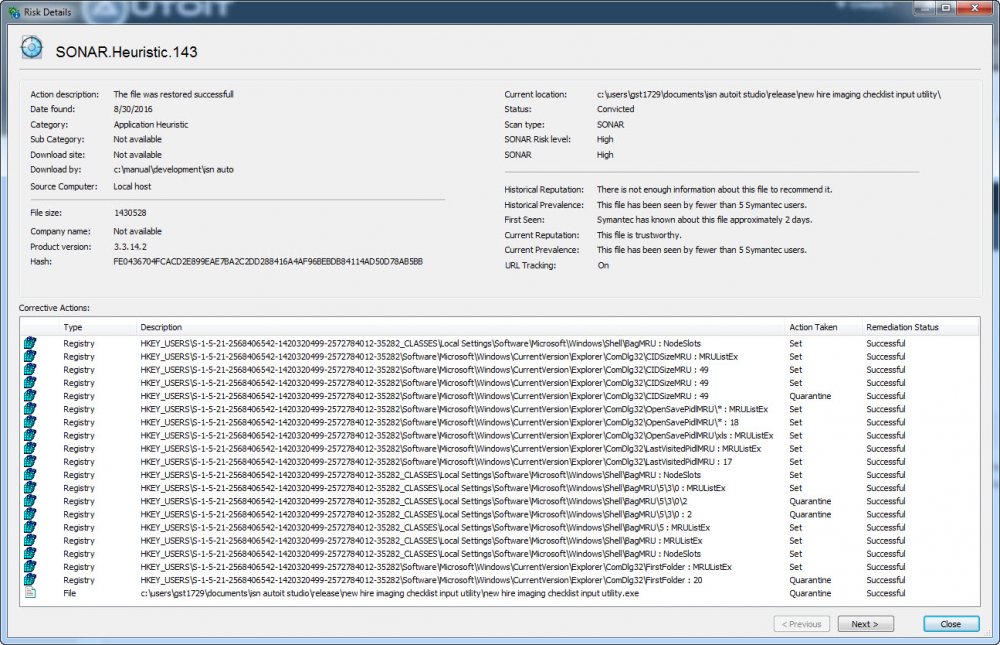Image resolution: width=1000 pixels, height=645 pixels.
Task: Select registry icon for FirstFolder : 20 row
Action: point(30,580)
